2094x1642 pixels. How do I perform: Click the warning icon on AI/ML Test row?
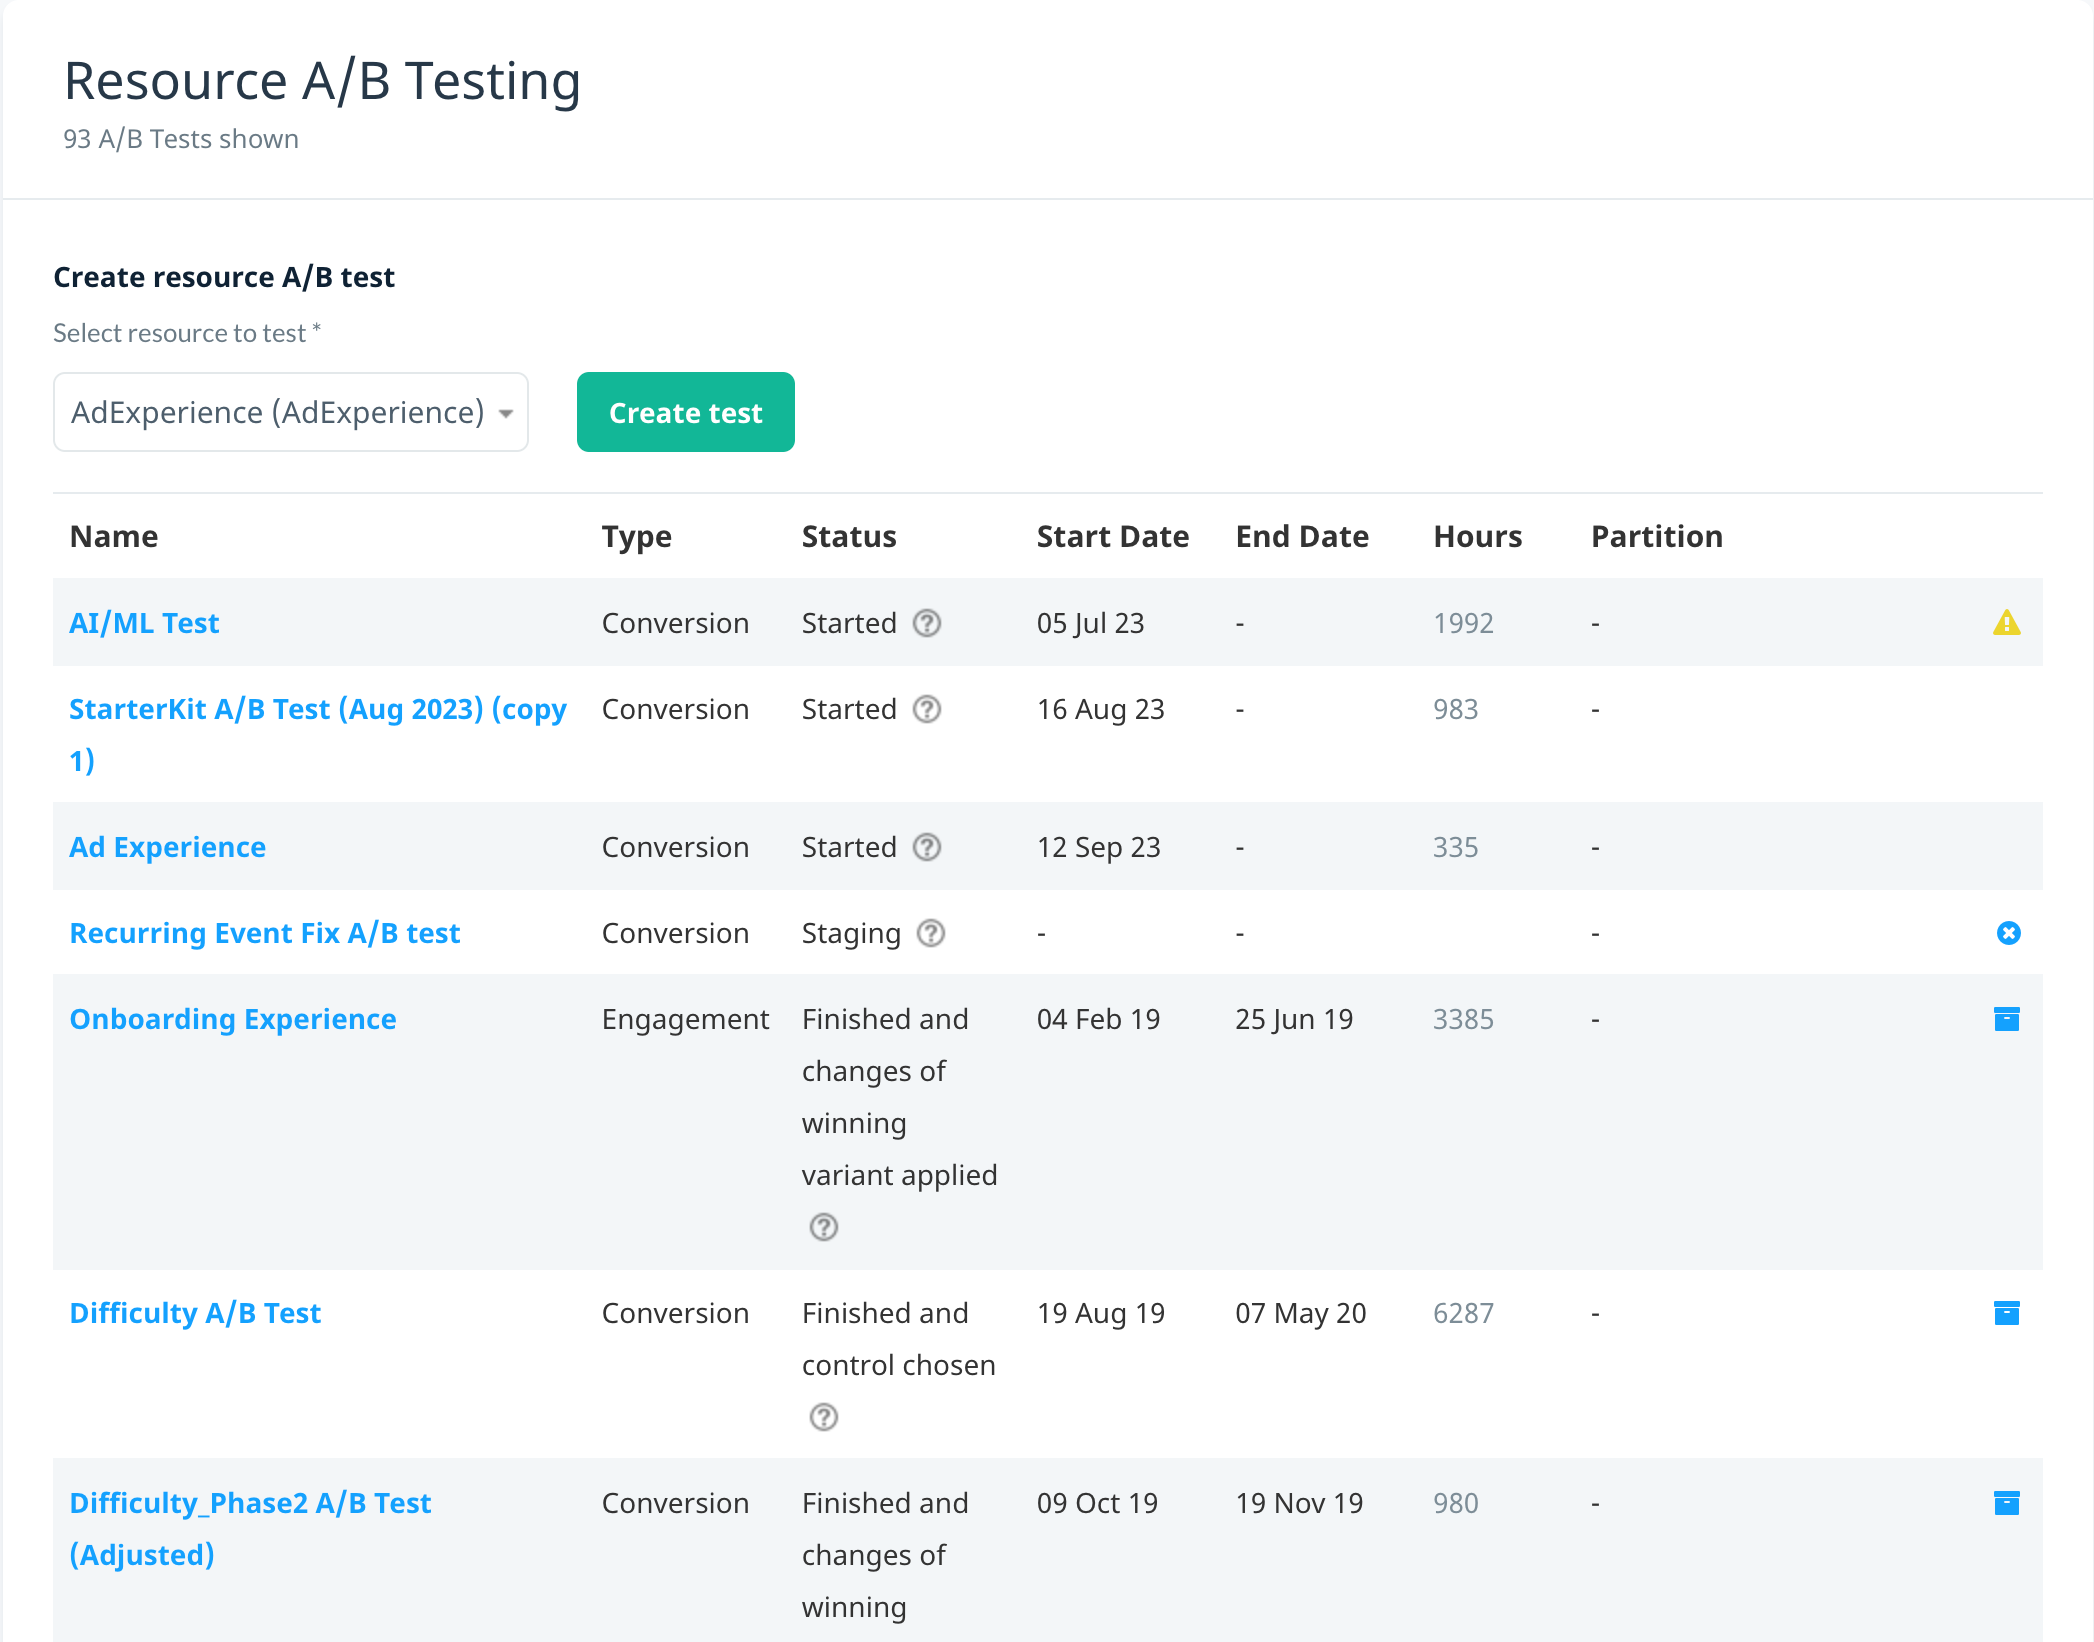pyautogui.click(x=2006, y=623)
